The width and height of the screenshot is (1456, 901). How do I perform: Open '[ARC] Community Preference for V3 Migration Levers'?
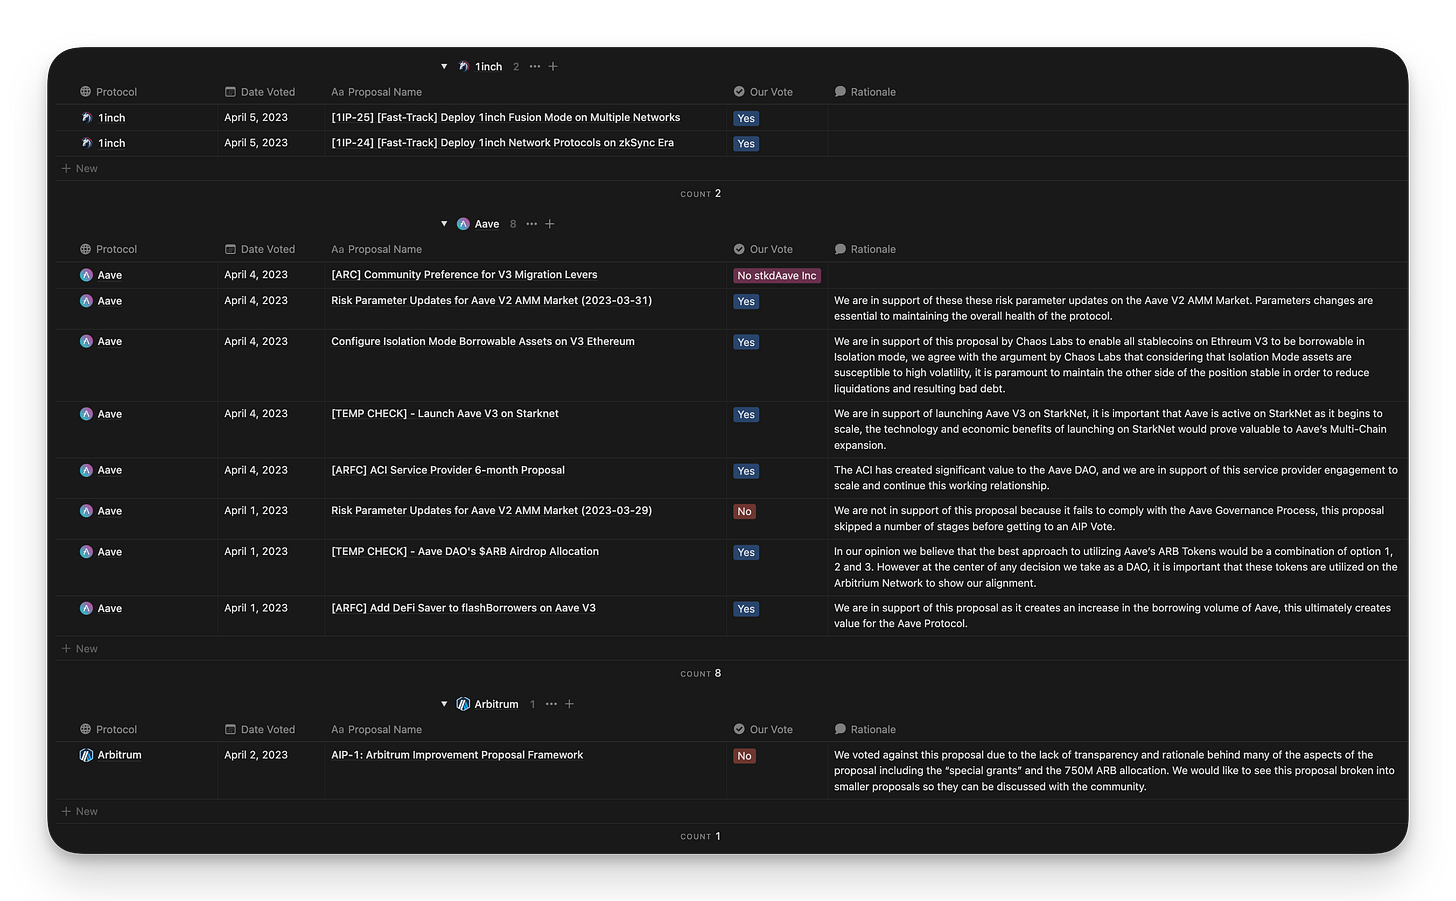click(464, 275)
